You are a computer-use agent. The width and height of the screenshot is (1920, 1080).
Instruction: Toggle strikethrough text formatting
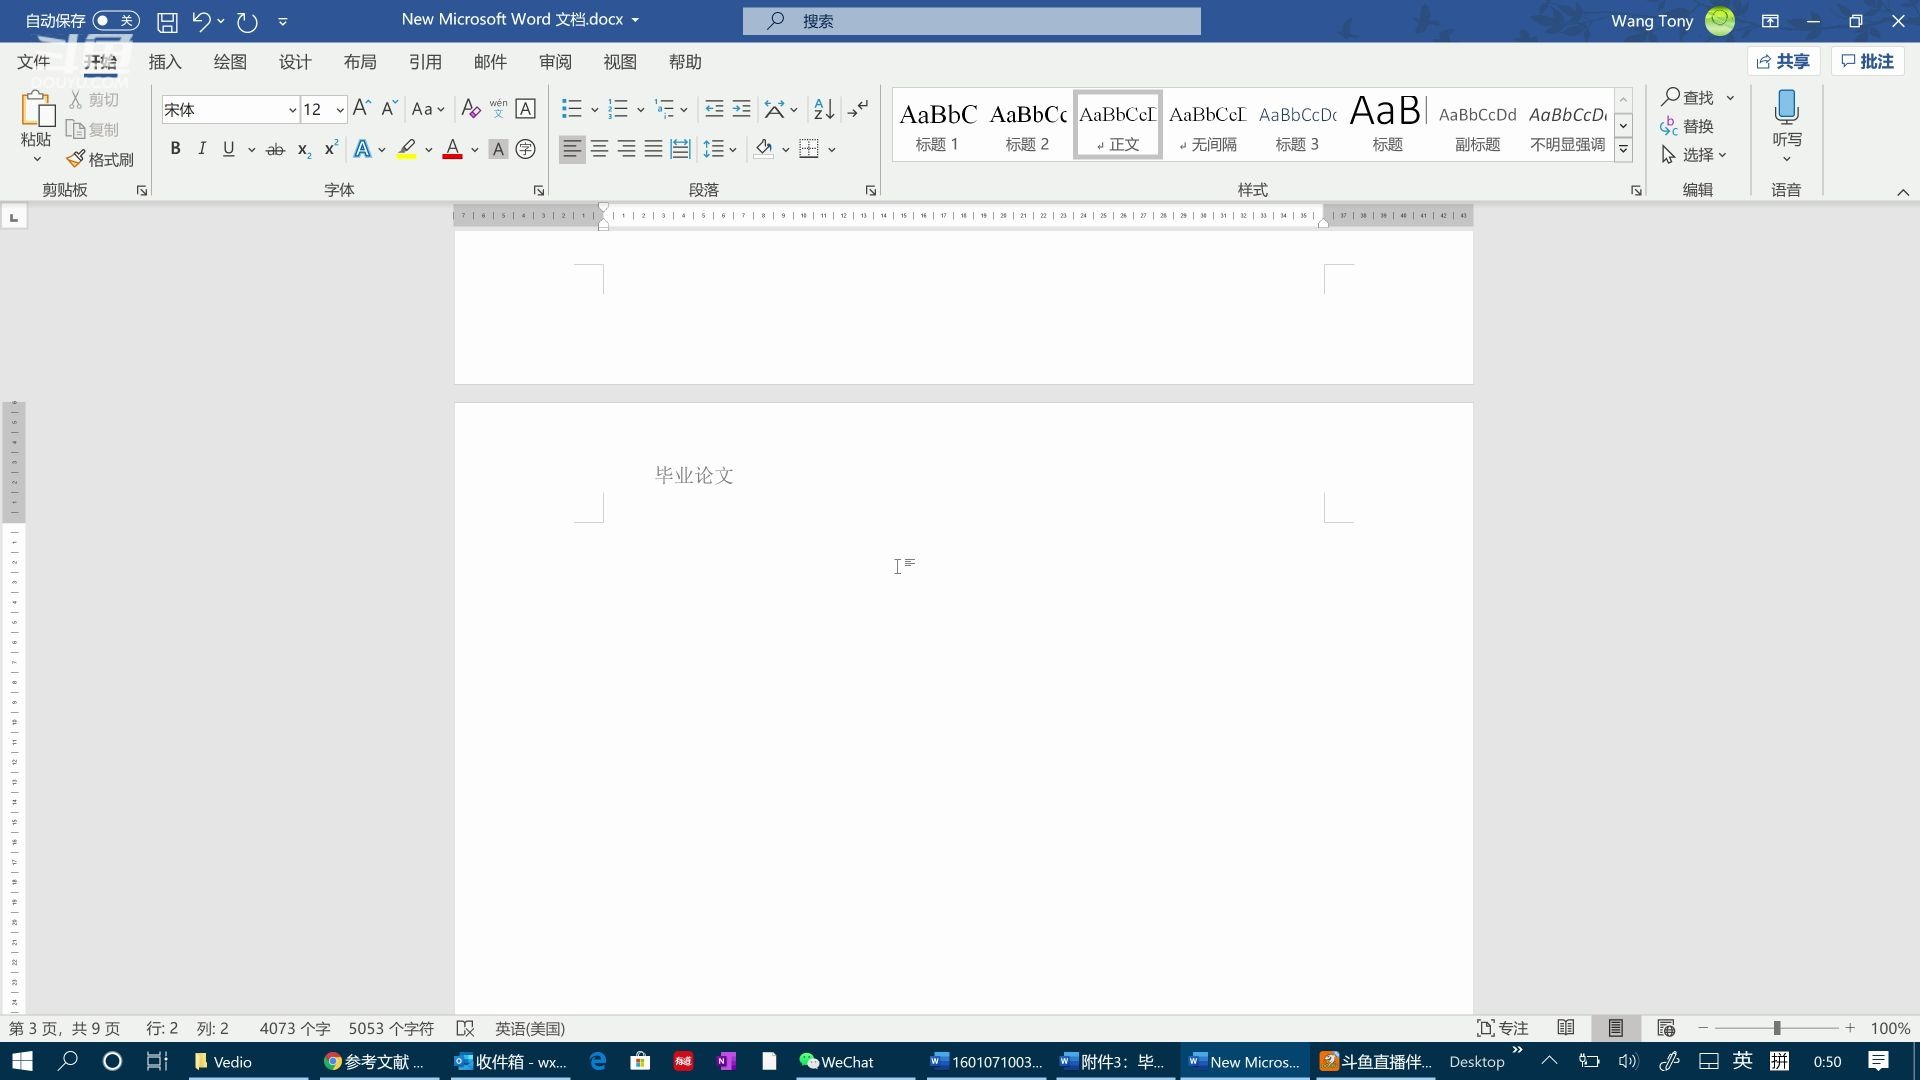[276, 148]
